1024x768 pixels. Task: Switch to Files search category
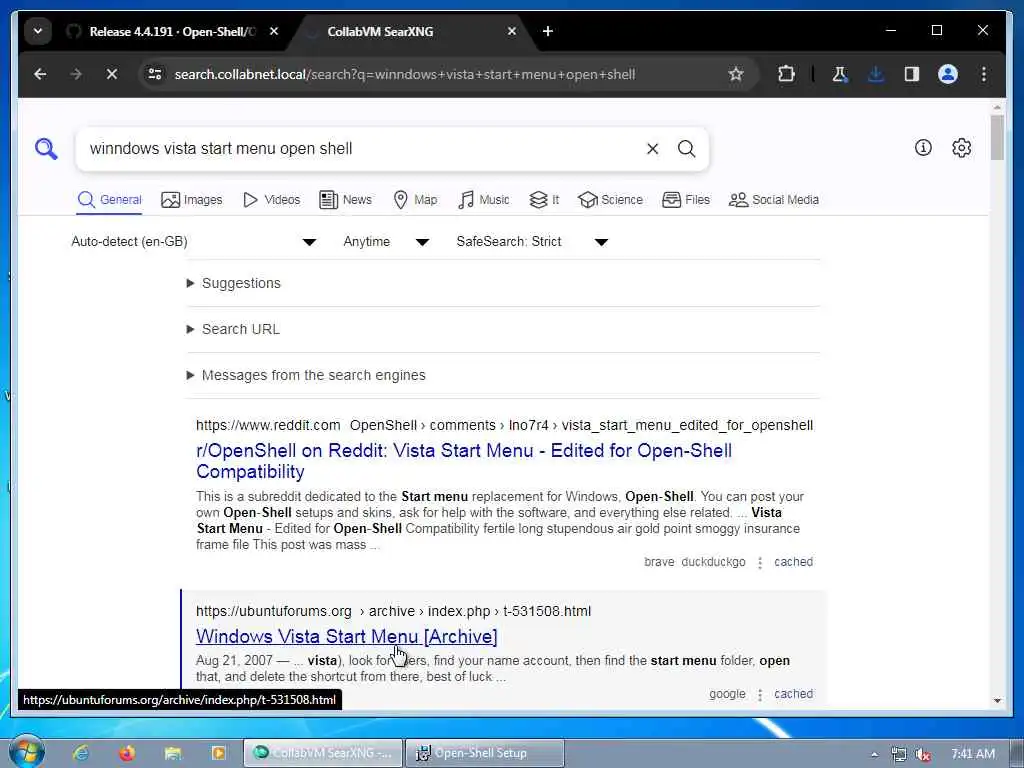[x=686, y=200]
